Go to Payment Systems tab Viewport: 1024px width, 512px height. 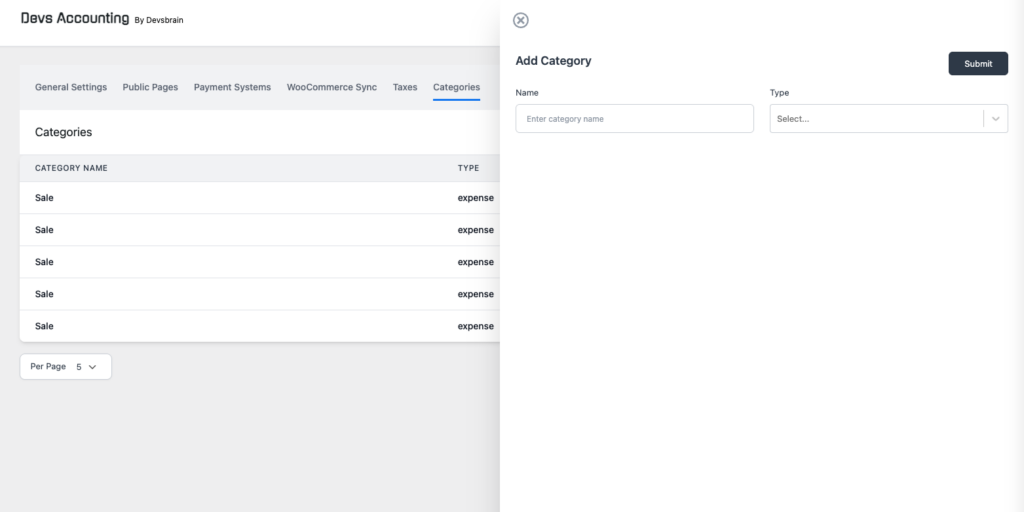tap(232, 87)
